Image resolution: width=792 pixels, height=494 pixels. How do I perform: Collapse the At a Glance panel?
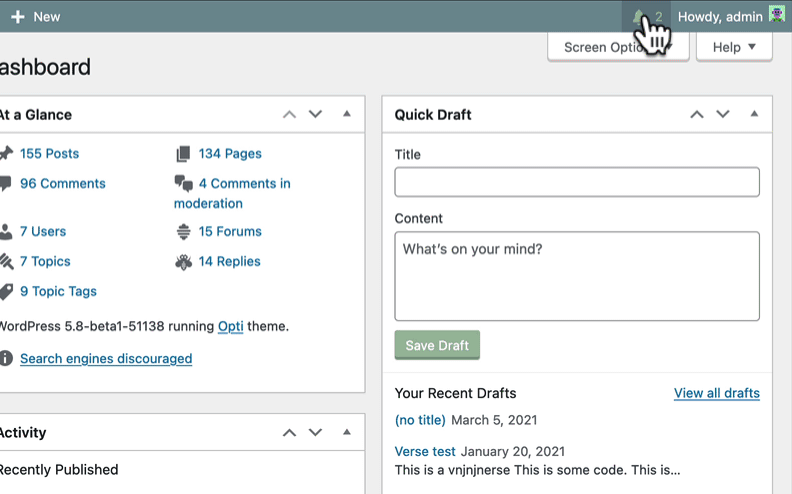coord(347,114)
